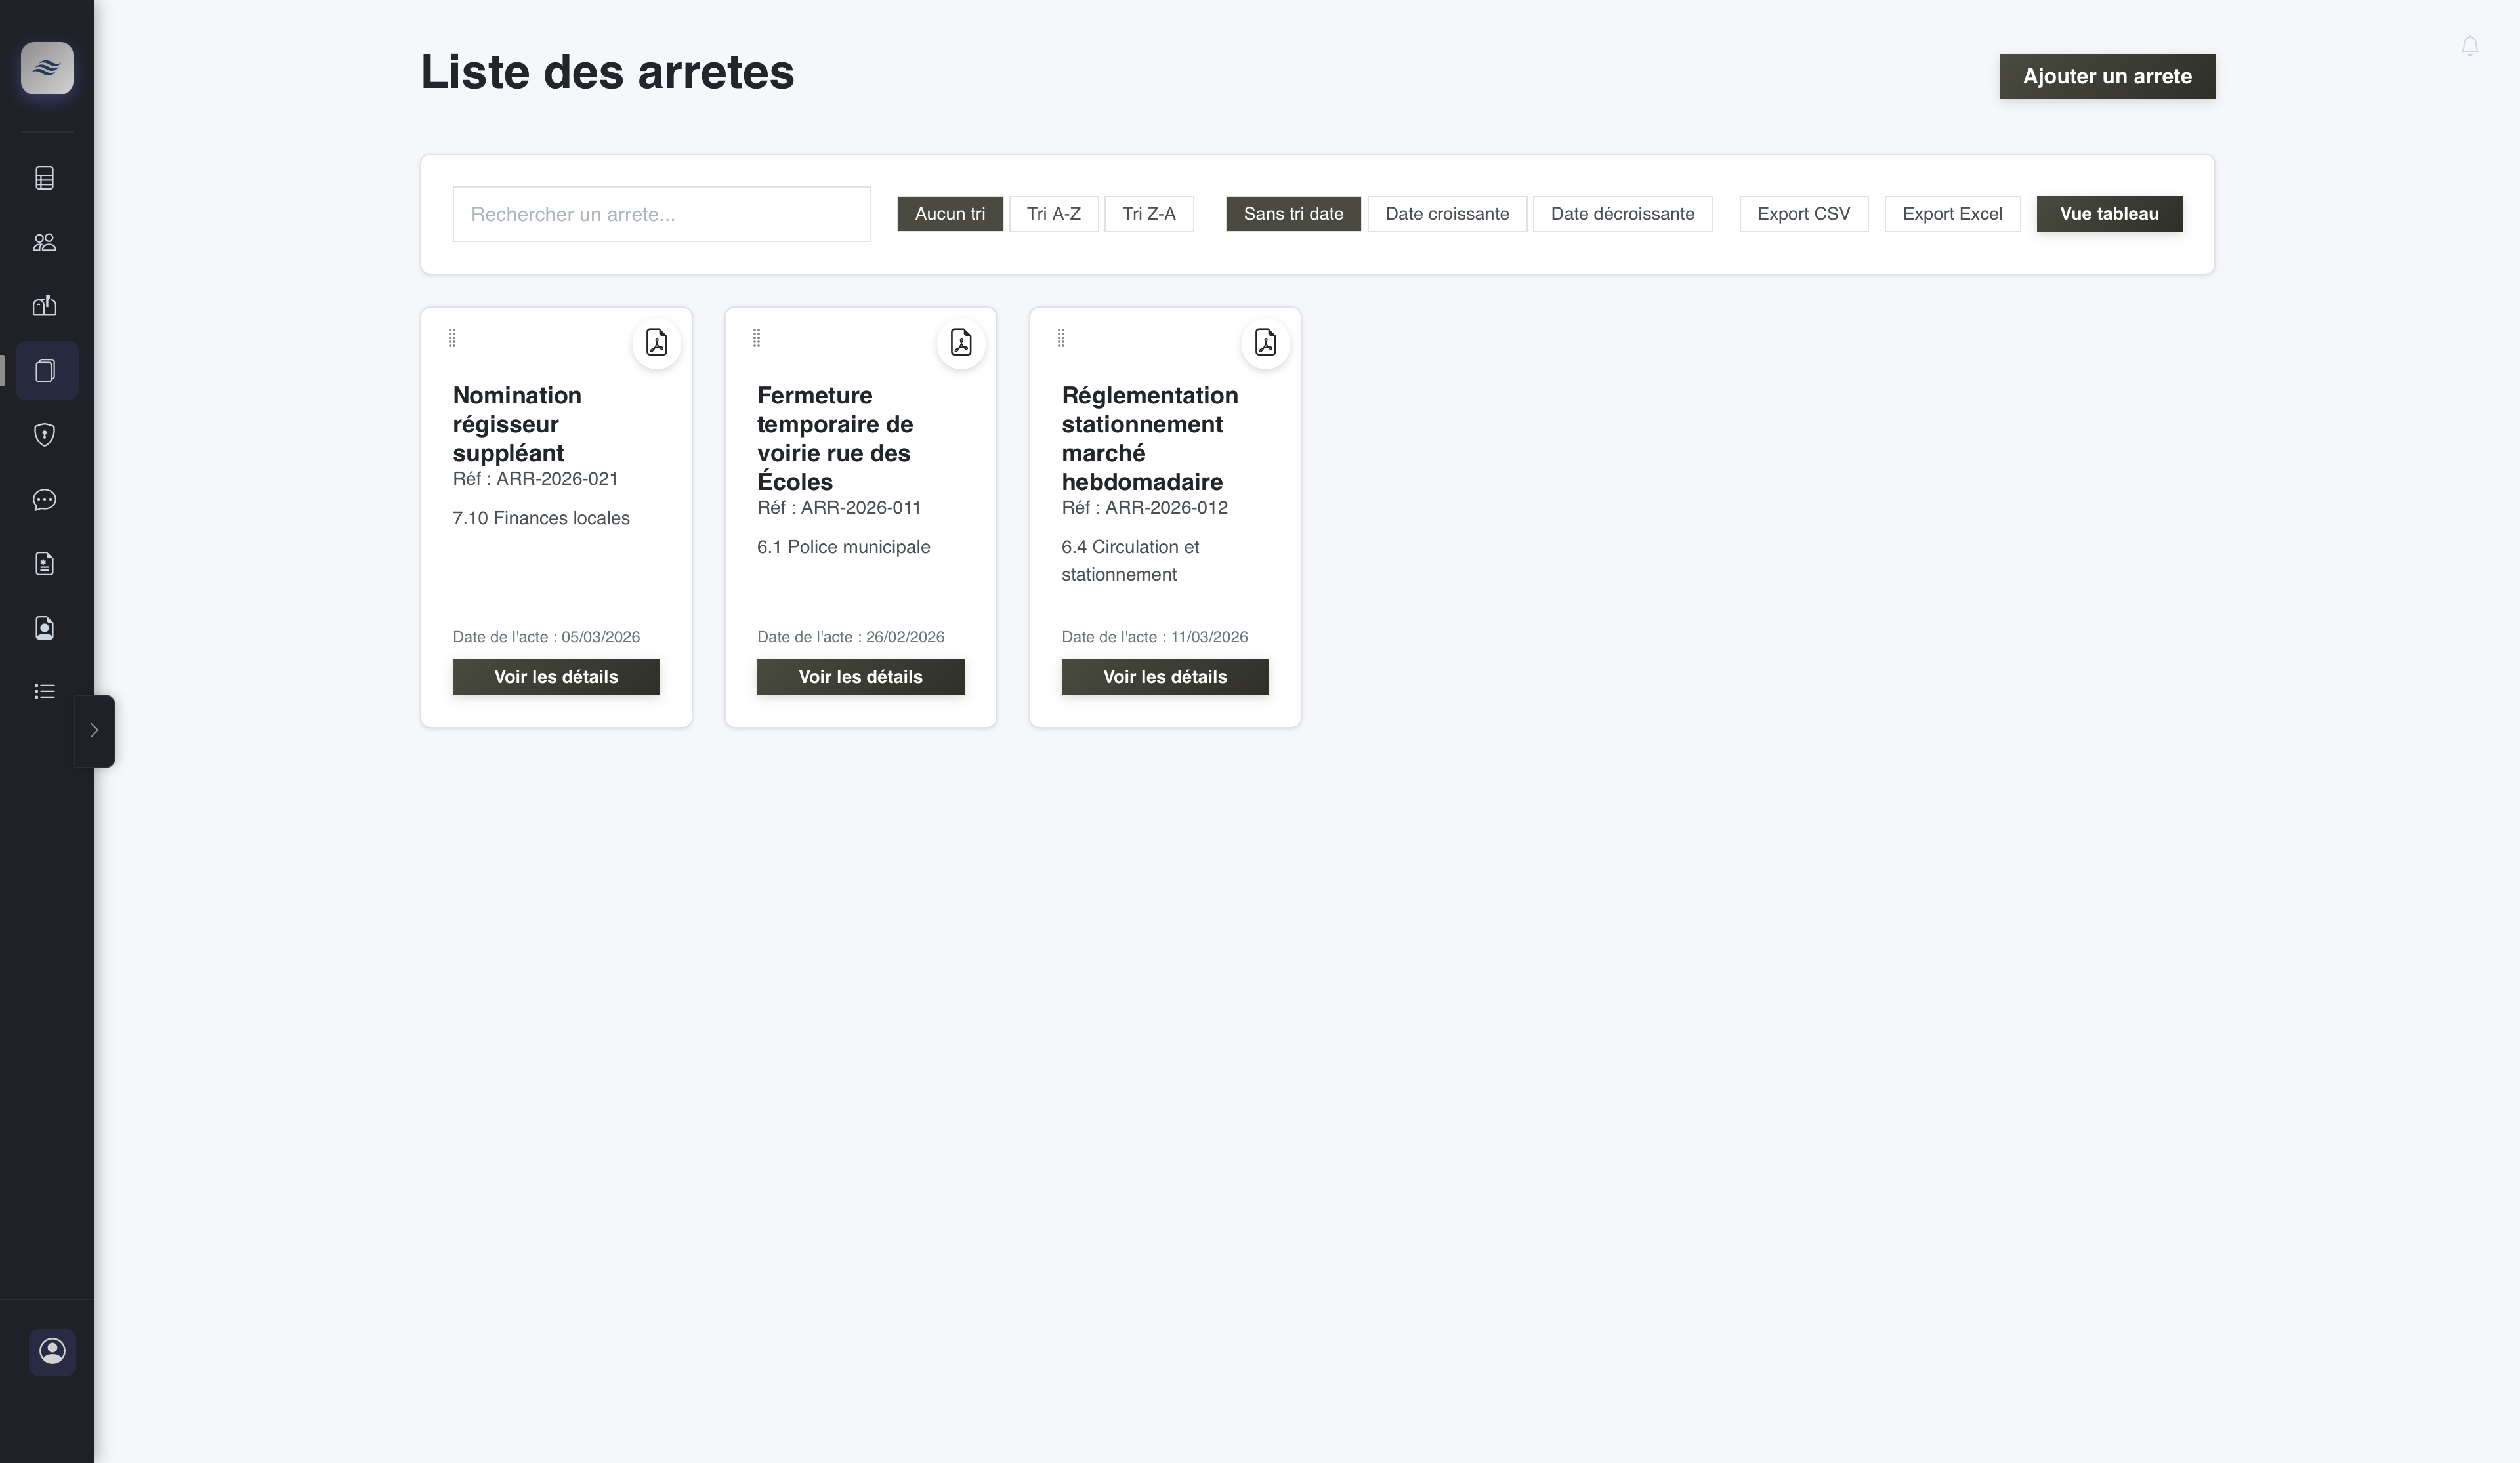This screenshot has height=1463, width=2520.
Task: Open the user profile at sidebar bottom
Action: pos(52,1352)
